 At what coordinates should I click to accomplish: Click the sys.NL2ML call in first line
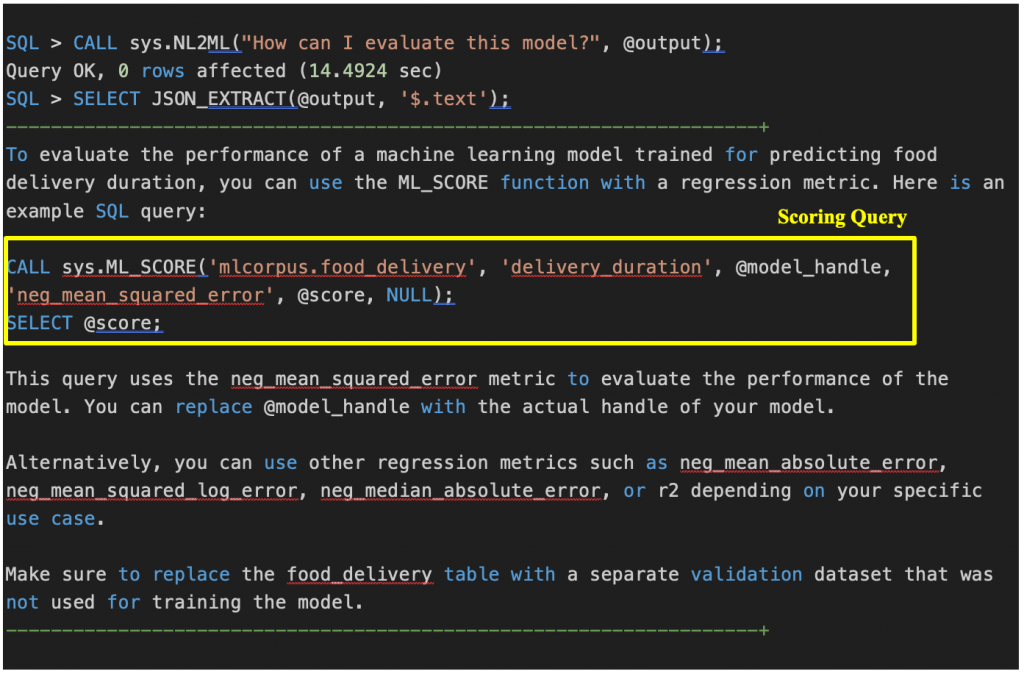point(184,43)
